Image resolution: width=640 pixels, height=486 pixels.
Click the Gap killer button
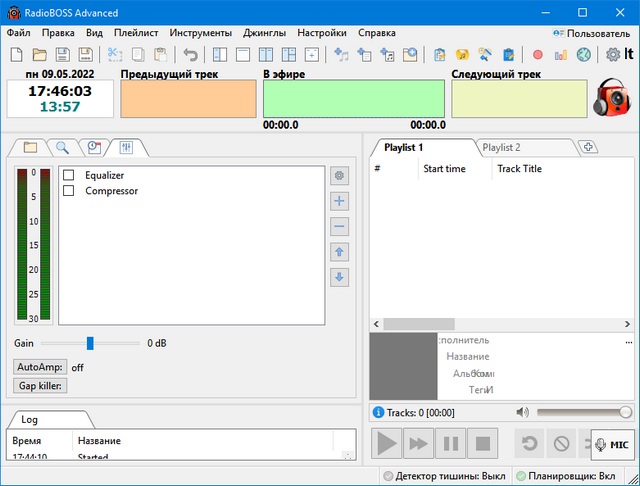[x=40, y=386]
